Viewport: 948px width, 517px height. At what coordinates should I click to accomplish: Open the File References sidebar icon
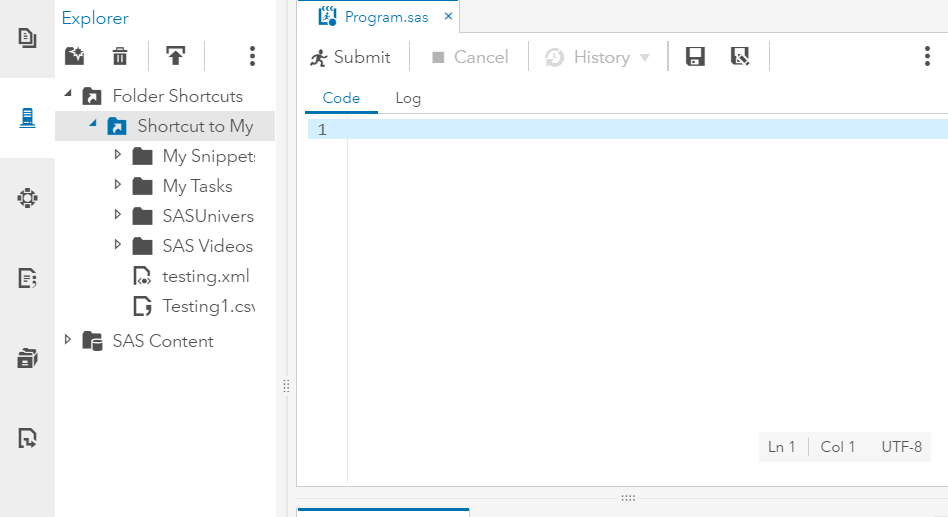(x=27, y=438)
